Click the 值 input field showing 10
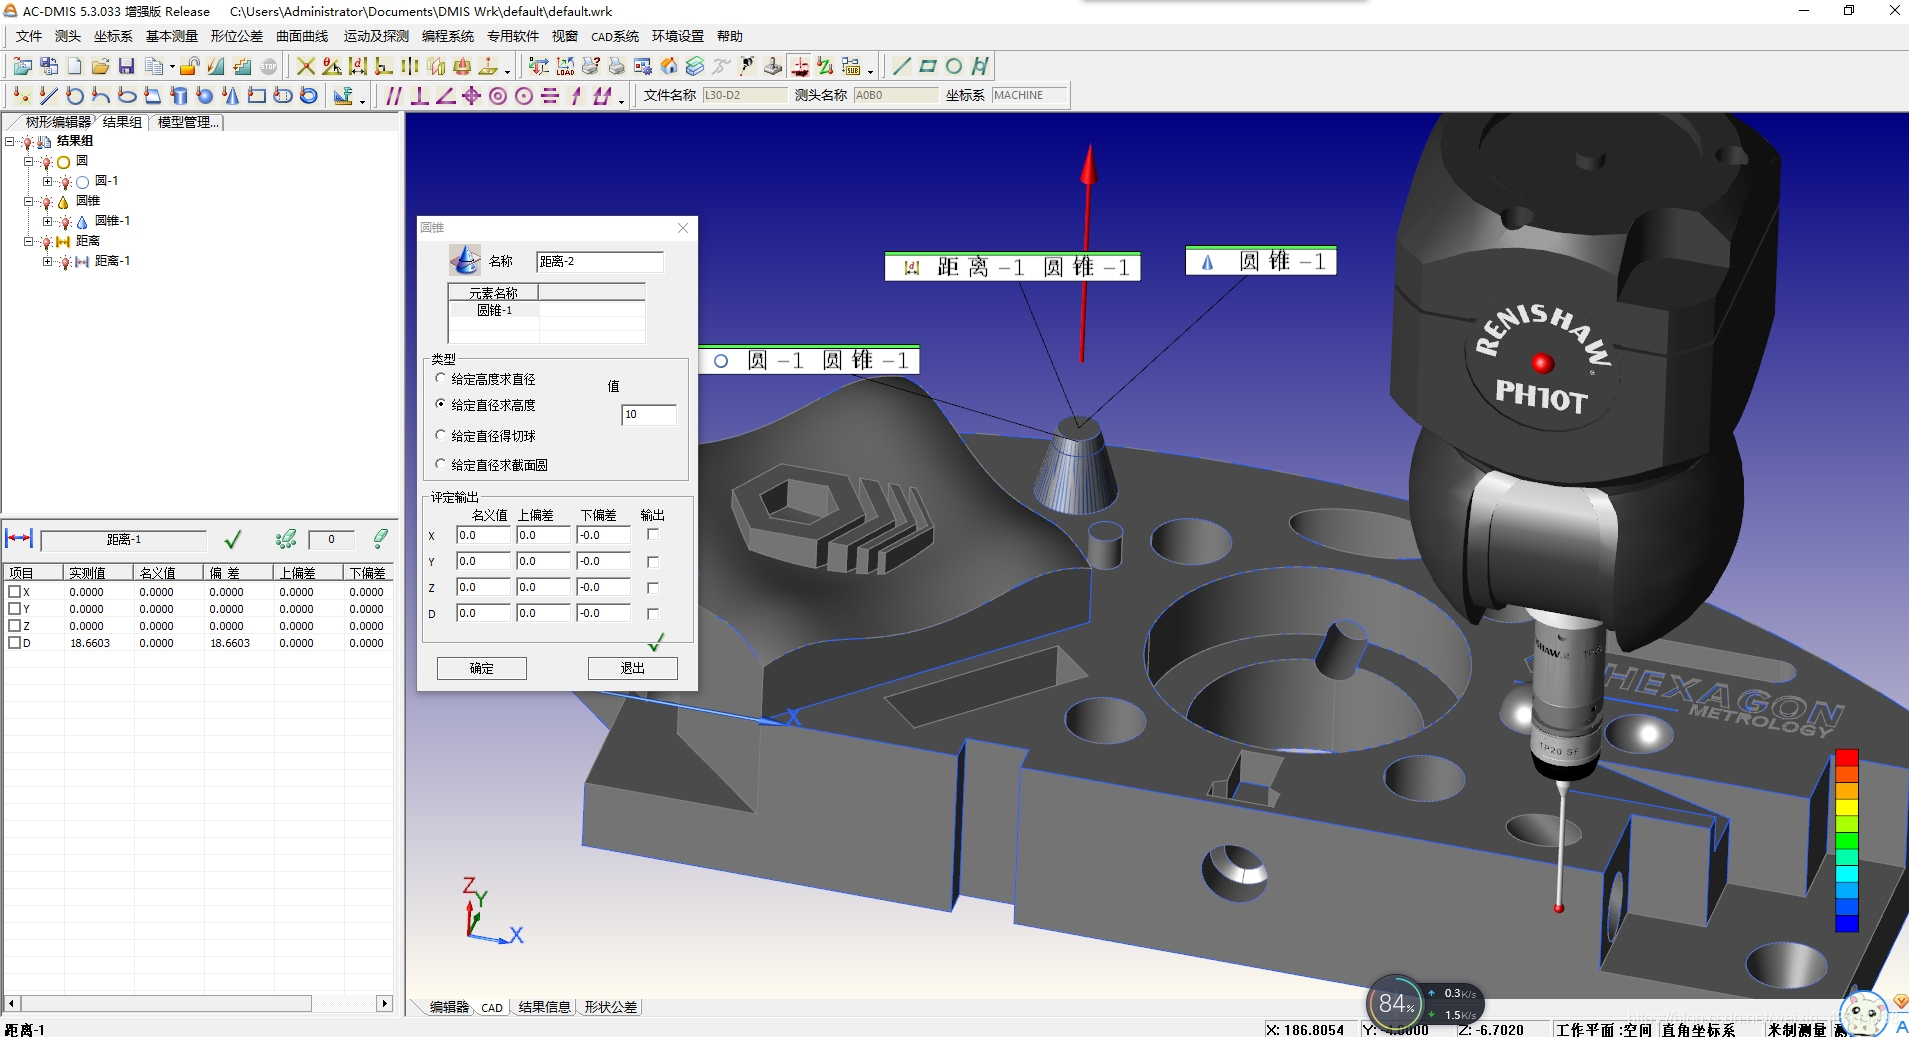This screenshot has height=1037, width=1909. tap(649, 414)
